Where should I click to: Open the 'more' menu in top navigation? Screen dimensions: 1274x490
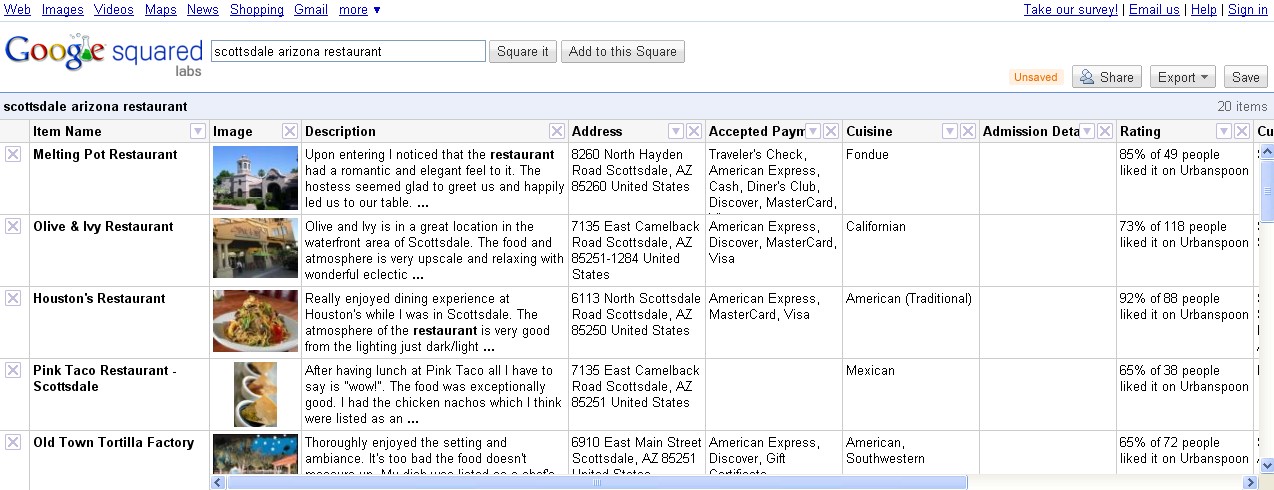(360, 9)
